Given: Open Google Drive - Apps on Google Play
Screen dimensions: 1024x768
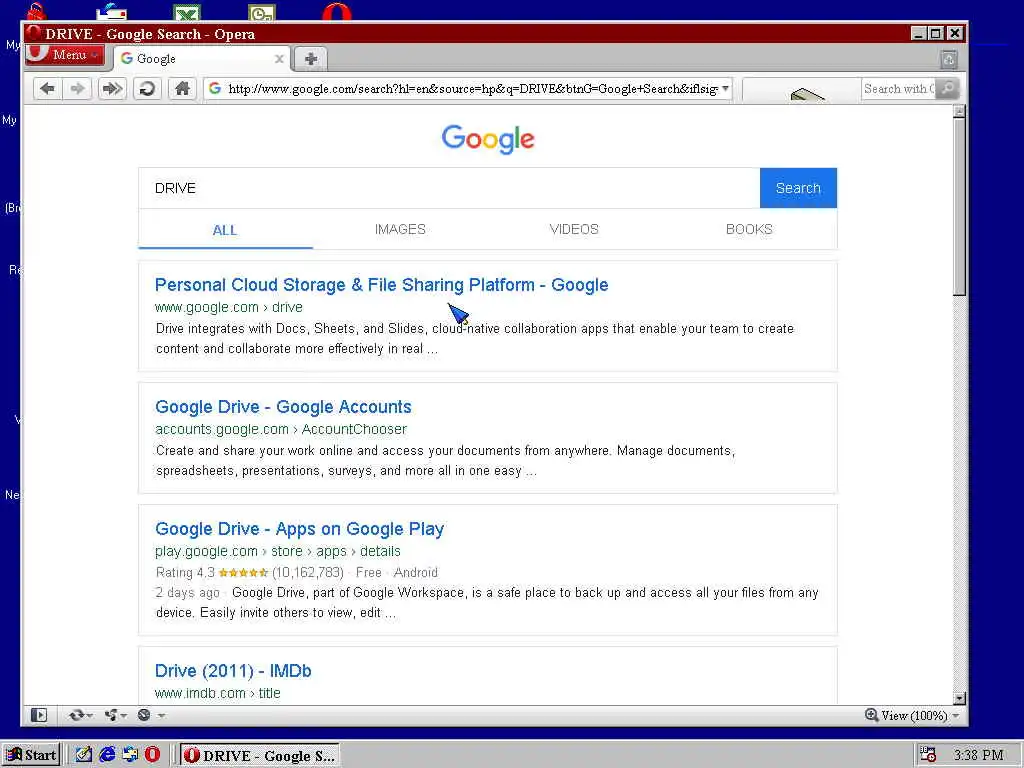Looking at the screenshot, I should [299, 529].
